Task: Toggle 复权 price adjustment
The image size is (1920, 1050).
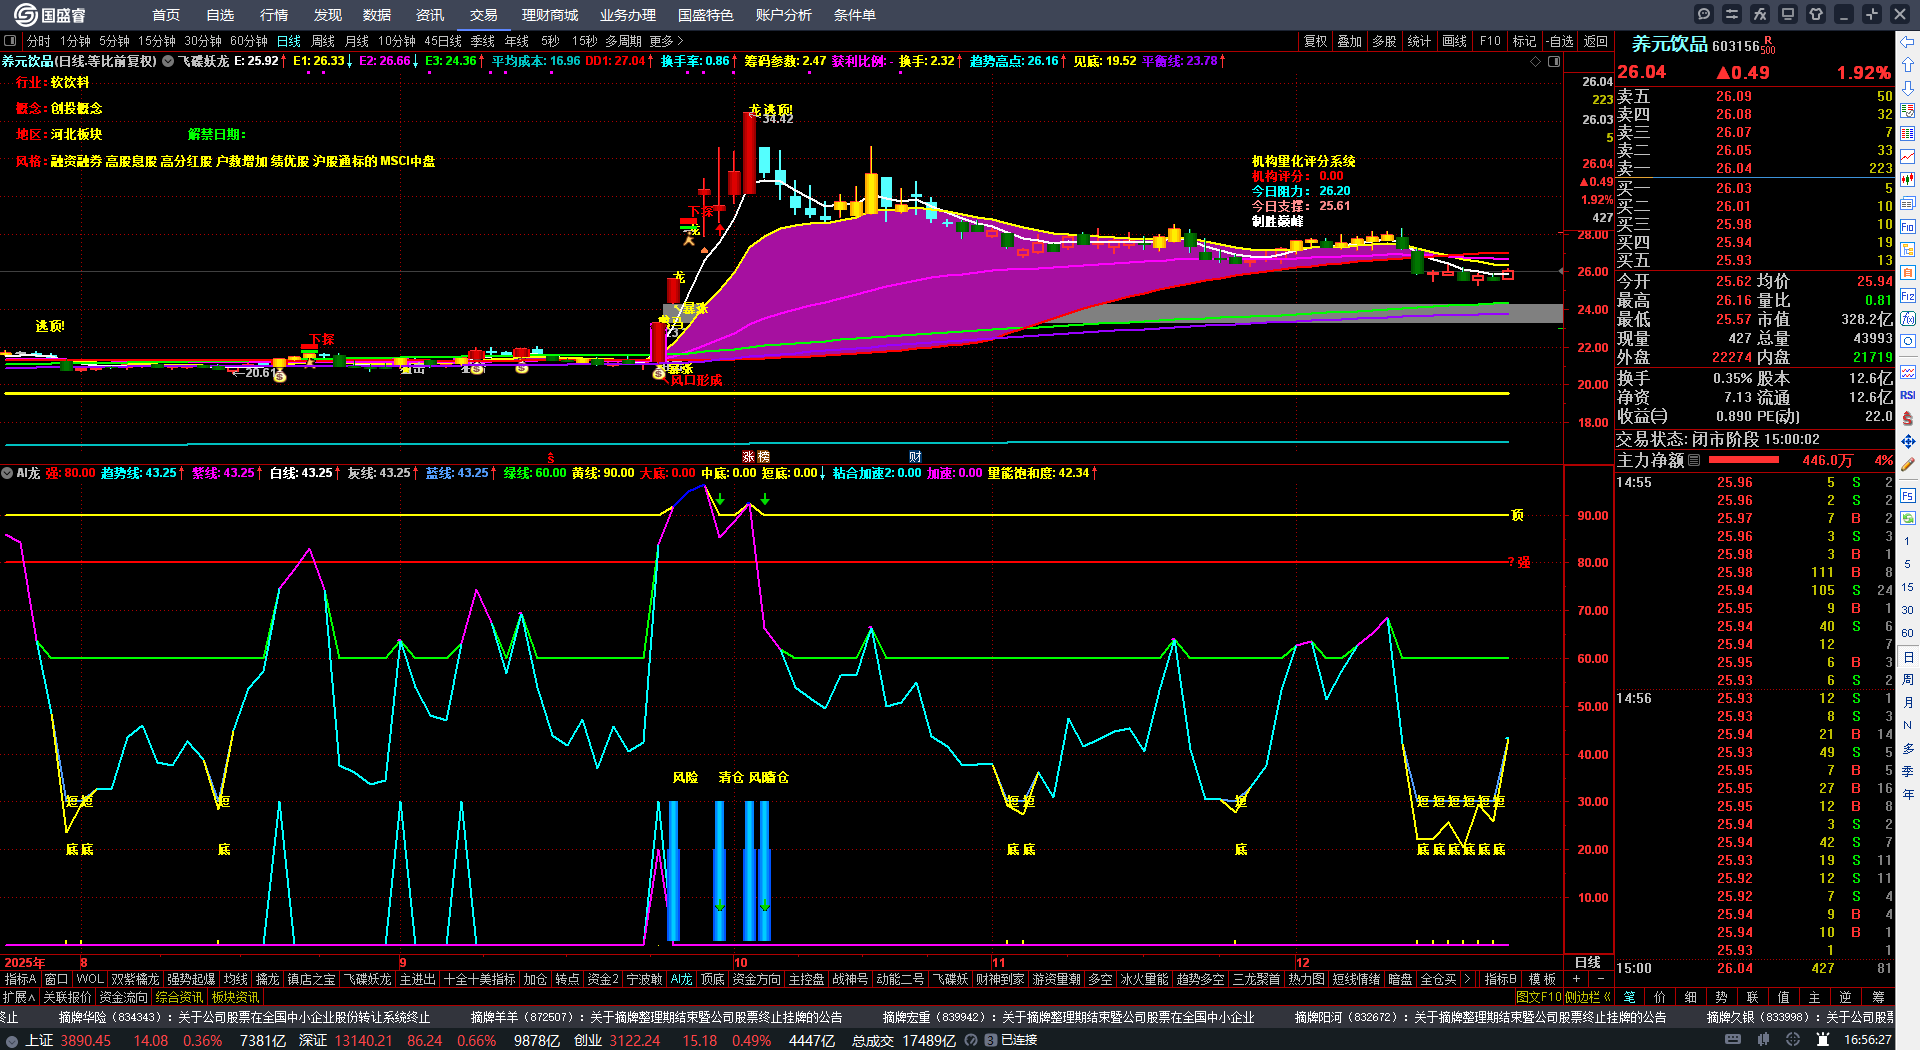Action: 1315,41
